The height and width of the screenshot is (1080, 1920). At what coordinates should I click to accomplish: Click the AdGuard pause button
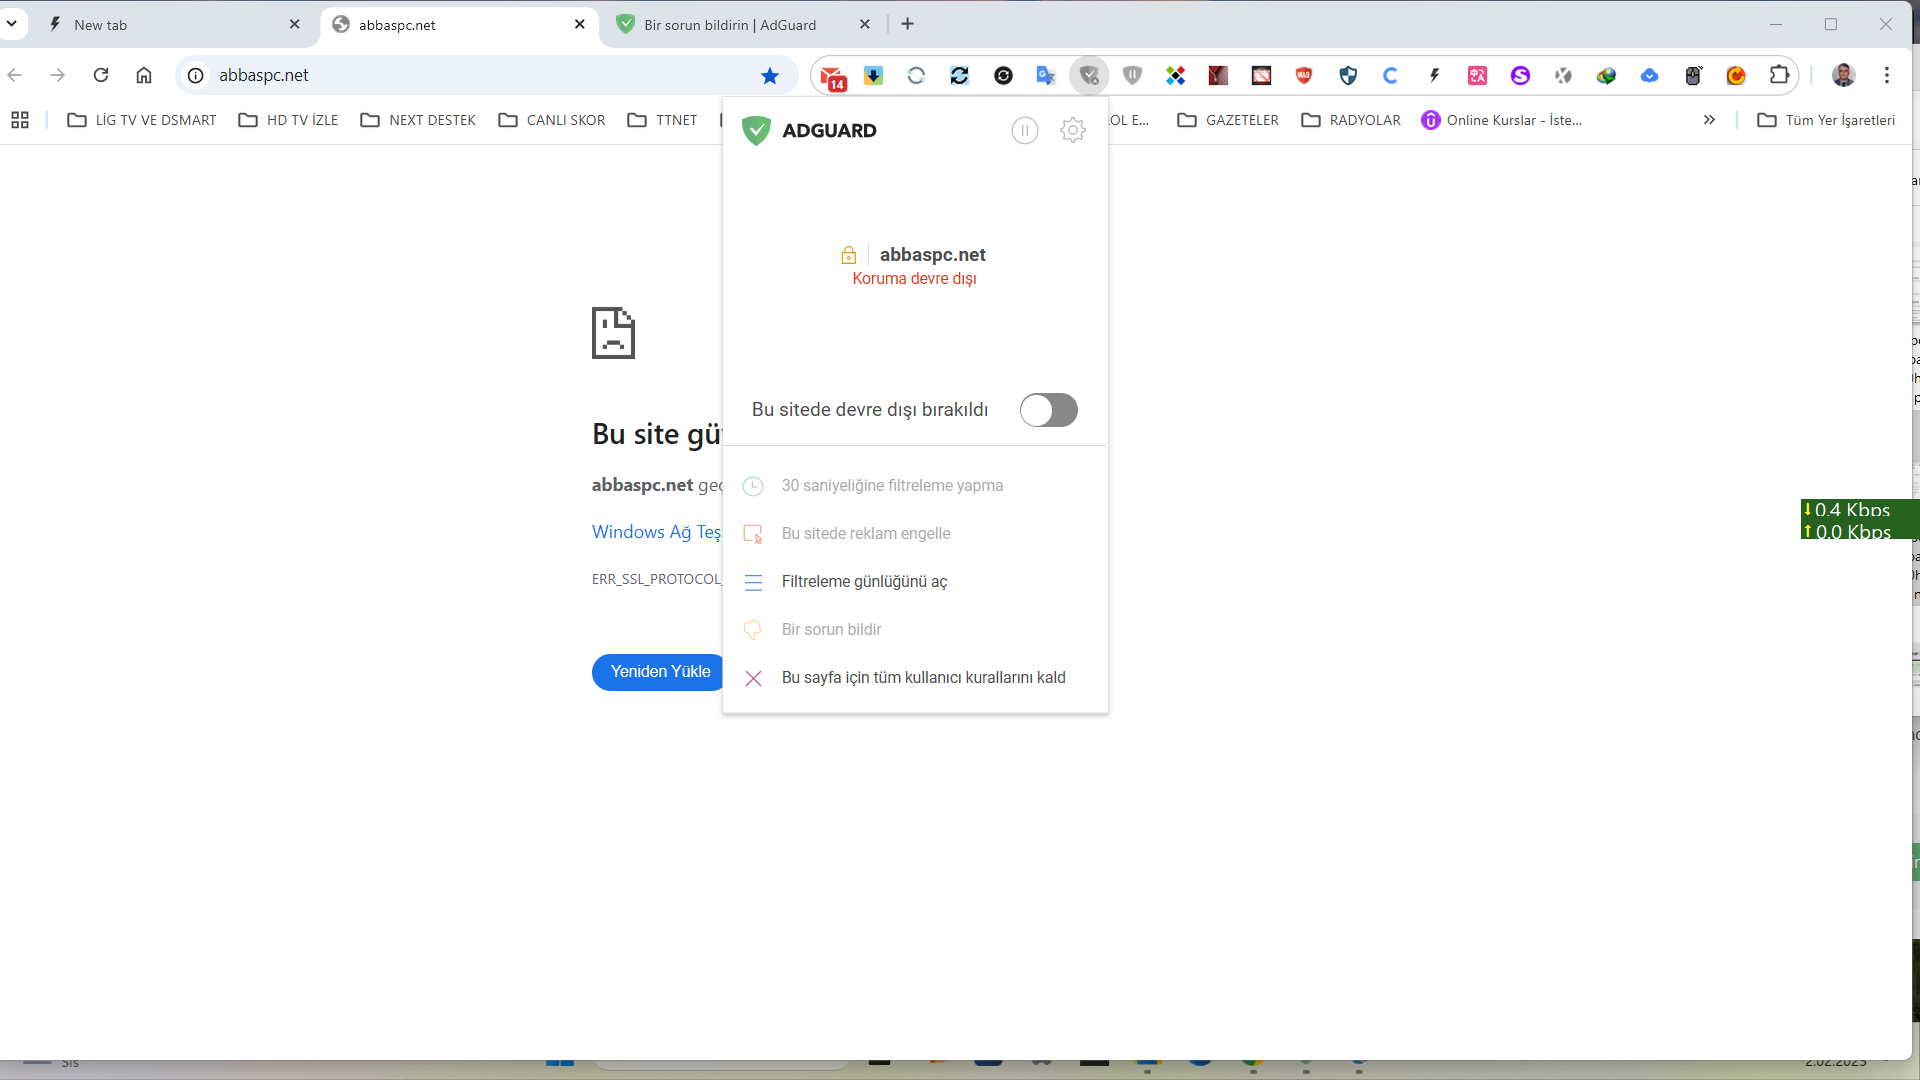click(1025, 129)
